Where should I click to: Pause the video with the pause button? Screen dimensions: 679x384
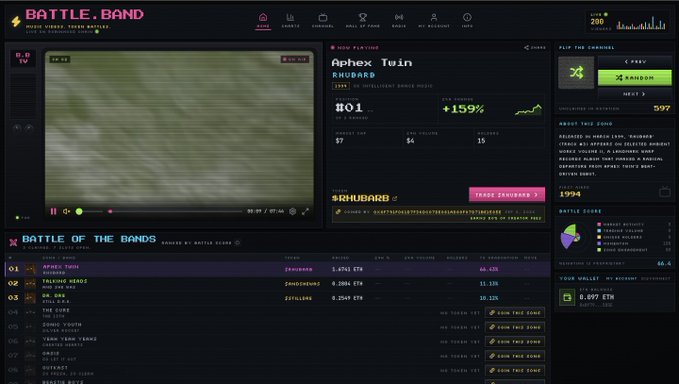point(54,211)
